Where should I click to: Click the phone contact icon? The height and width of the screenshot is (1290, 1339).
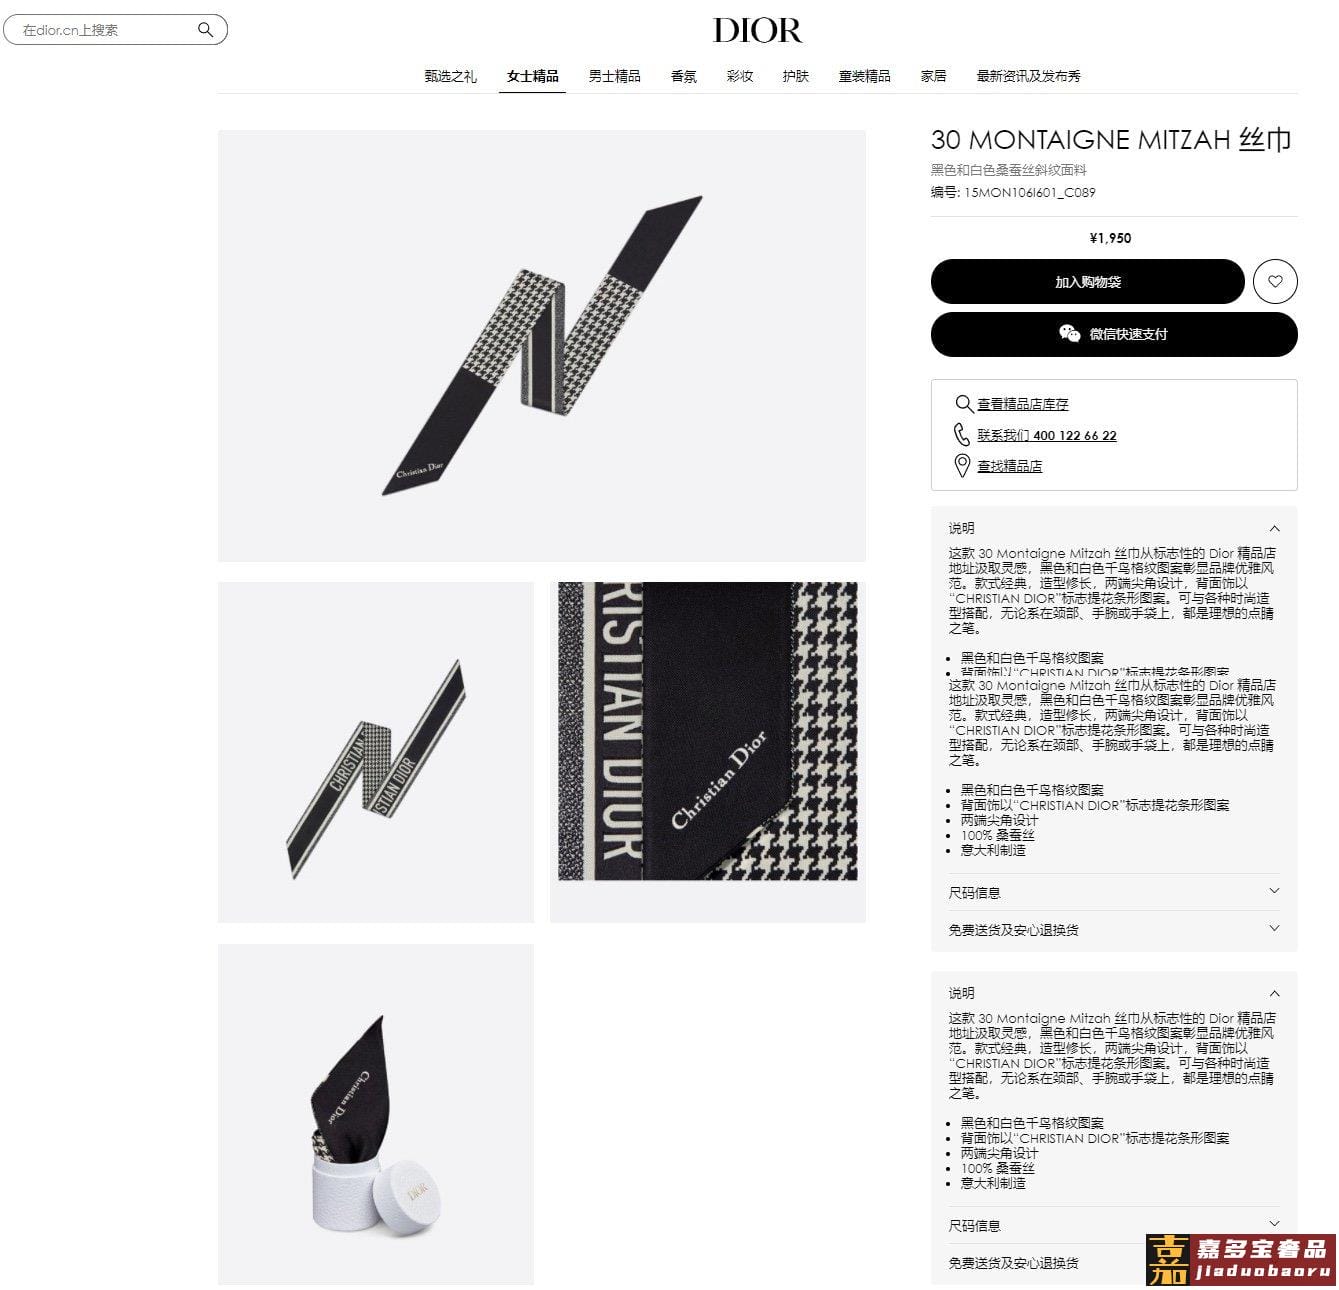(x=962, y=435)
